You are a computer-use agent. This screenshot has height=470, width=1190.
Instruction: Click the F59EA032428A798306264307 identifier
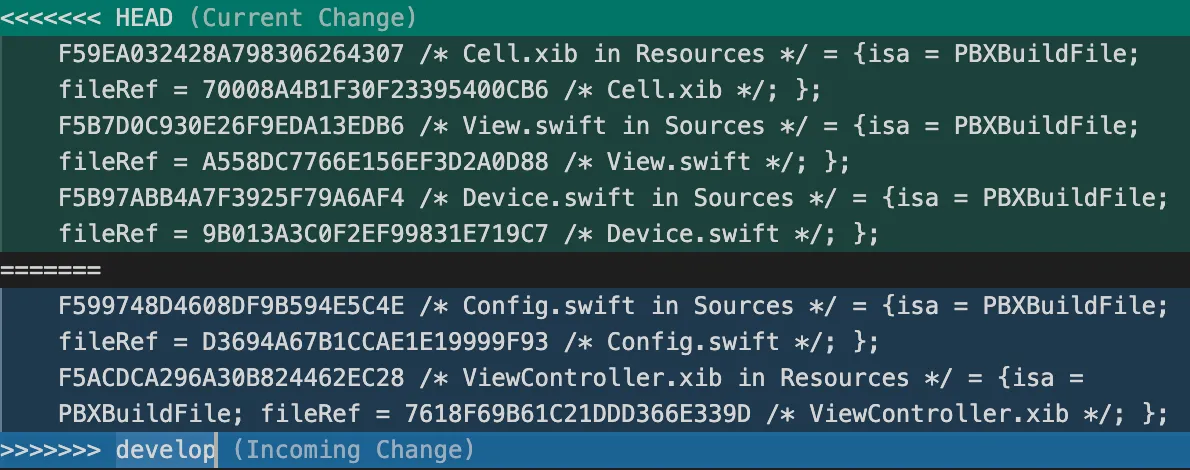point(231,54)
